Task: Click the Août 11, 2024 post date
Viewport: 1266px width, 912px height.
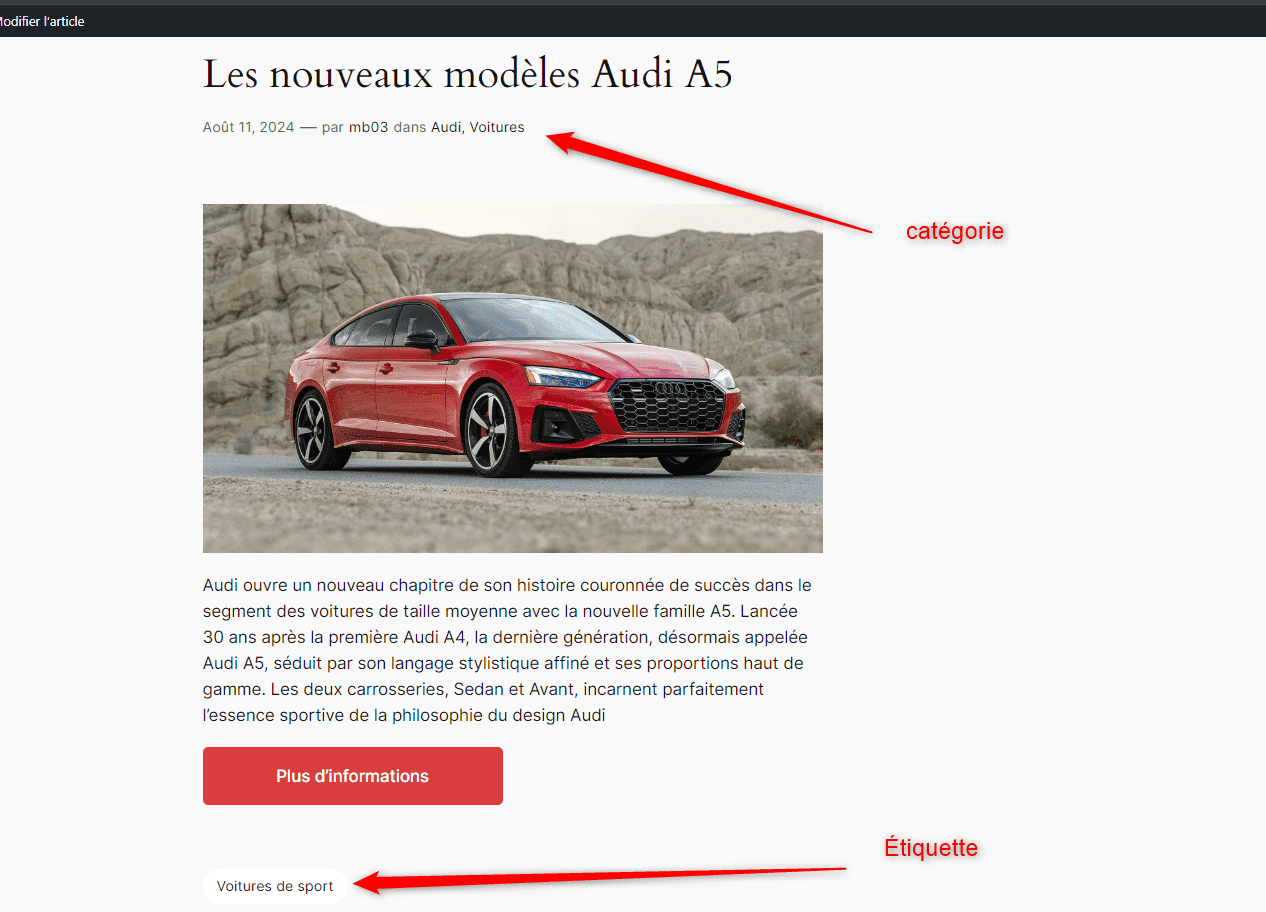Action: [249, 127]
